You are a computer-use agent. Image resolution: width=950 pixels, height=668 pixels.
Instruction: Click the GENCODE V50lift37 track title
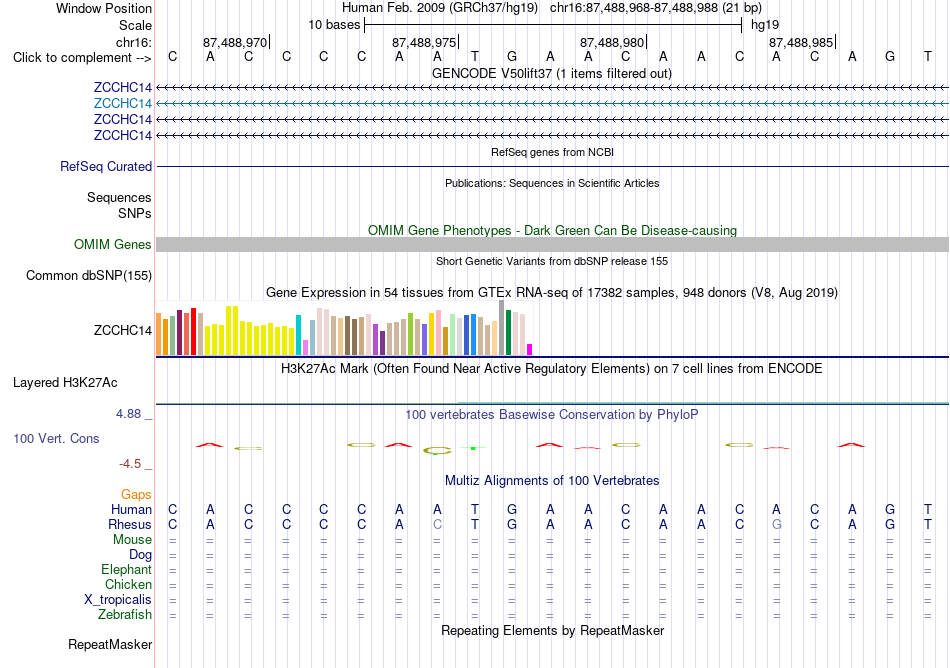point(552,74)
